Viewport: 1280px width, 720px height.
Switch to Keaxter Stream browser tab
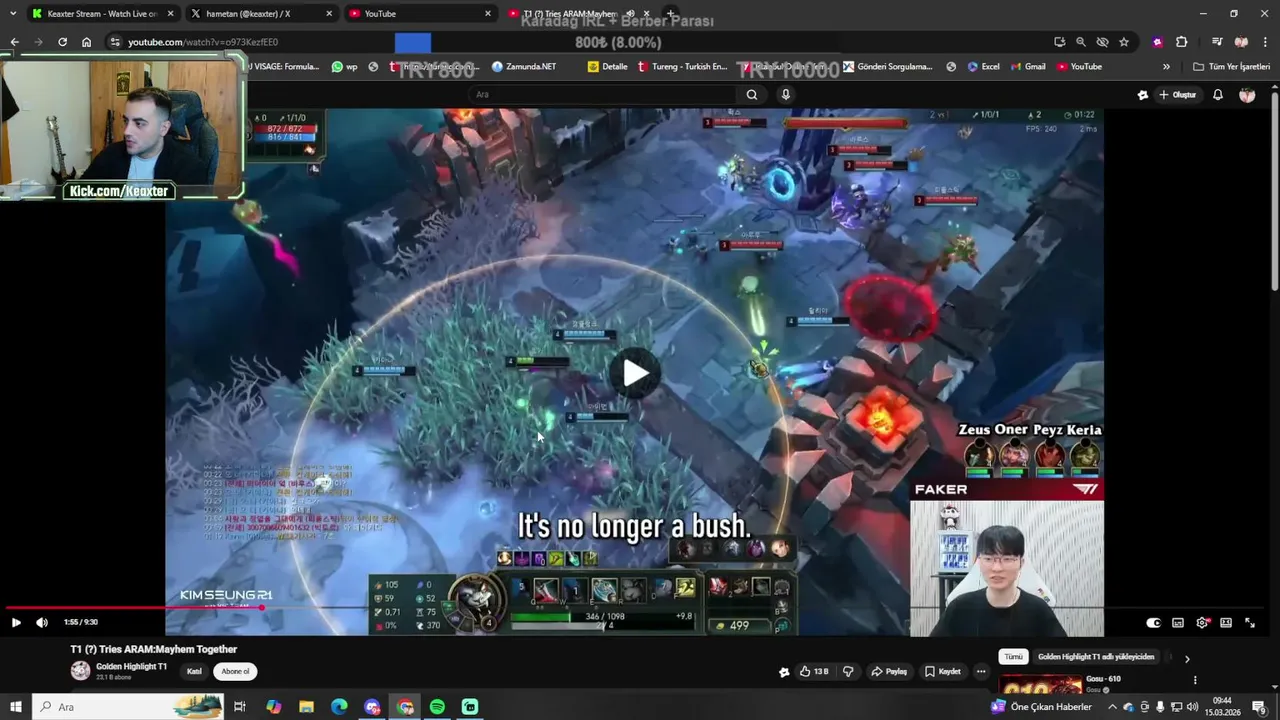(103, 14)
